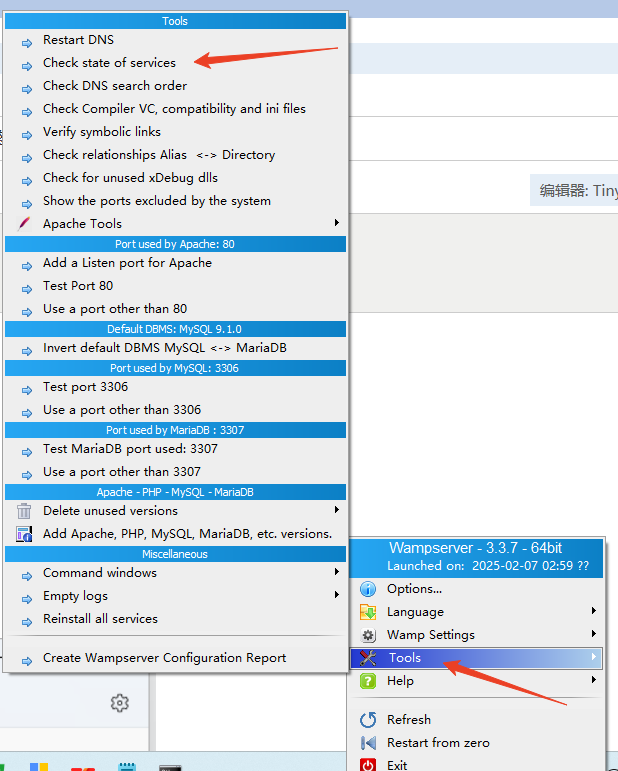Choose Check DNS search order
The height and width of the screenshot is (771, 618).
point(176,86)
